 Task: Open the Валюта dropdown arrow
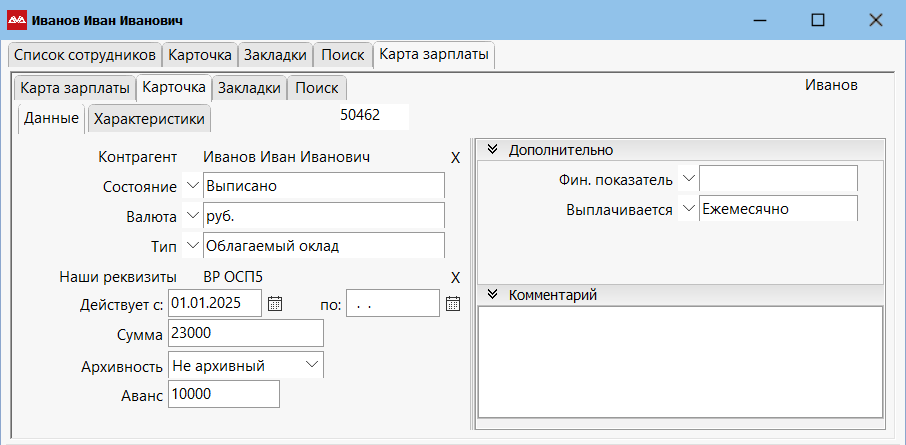point(192,216)
